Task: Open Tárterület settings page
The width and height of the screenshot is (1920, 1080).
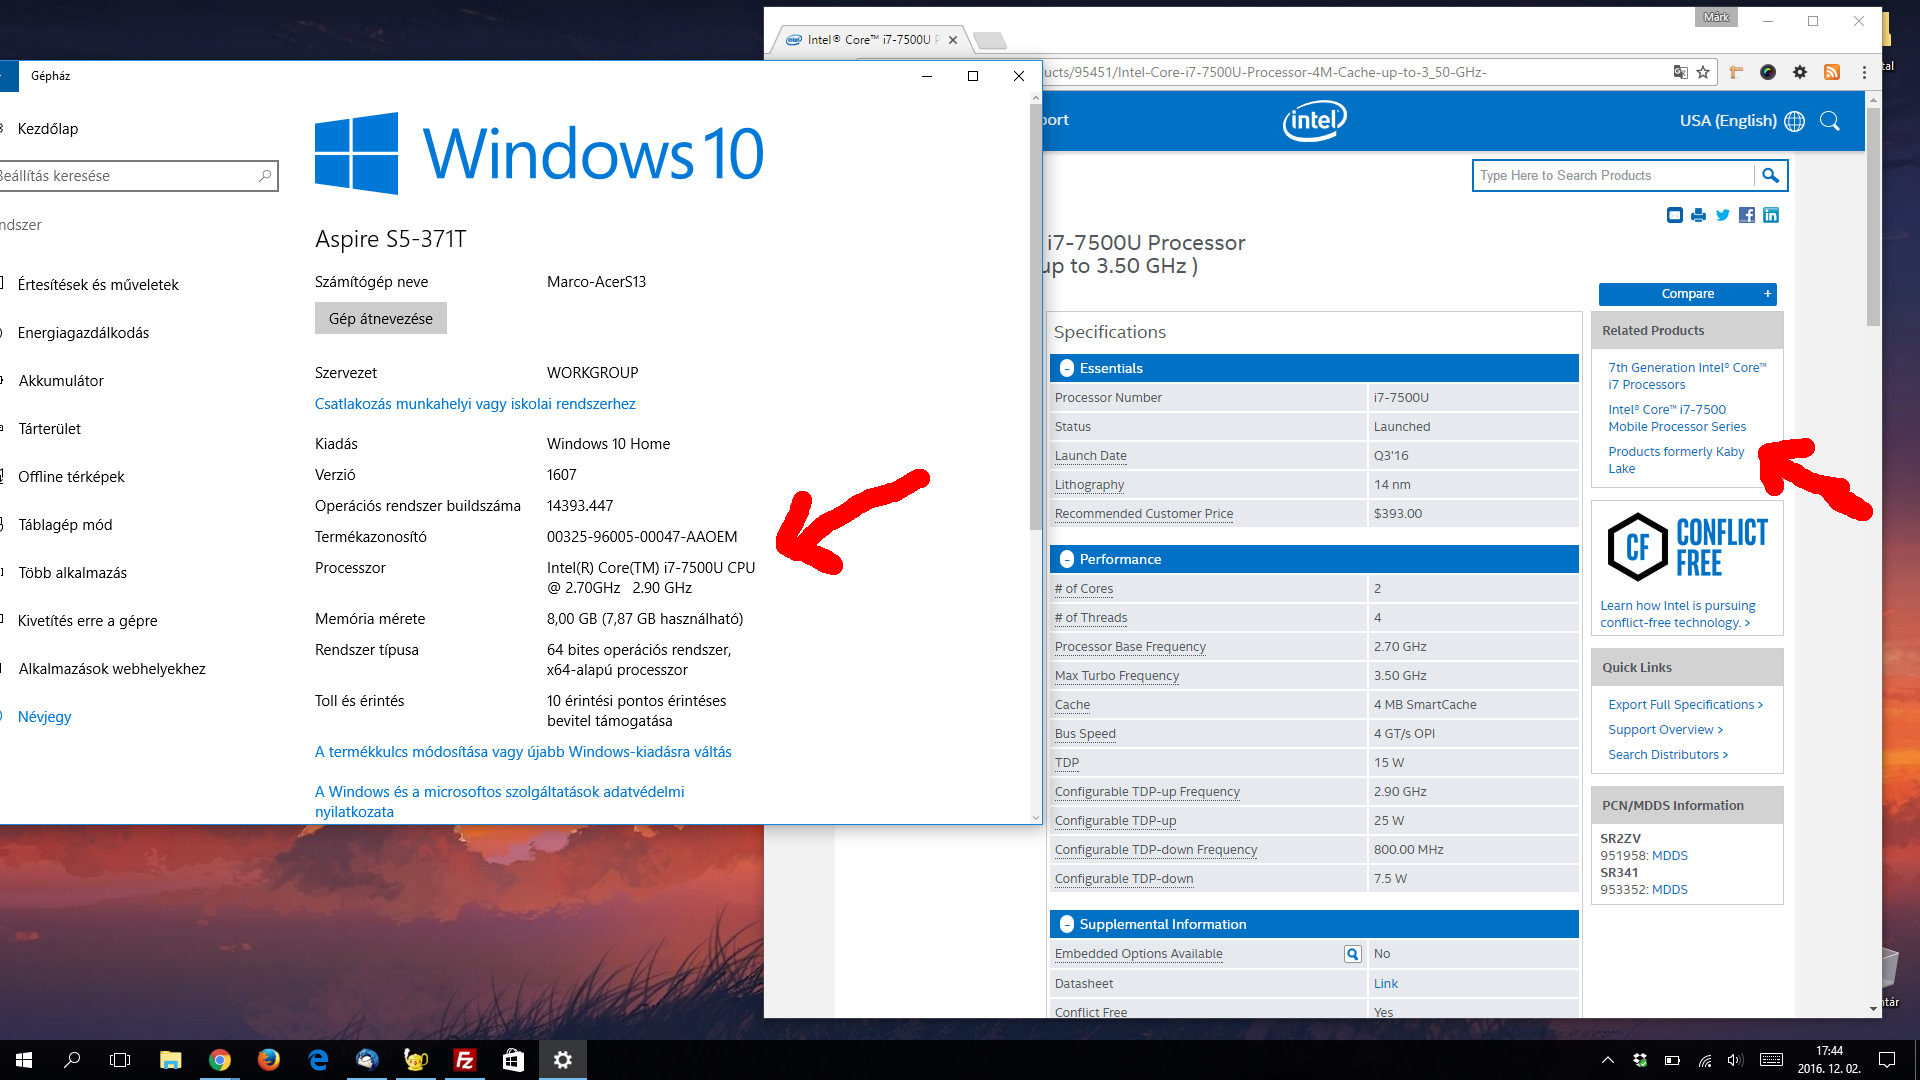Action: (49, 429)
